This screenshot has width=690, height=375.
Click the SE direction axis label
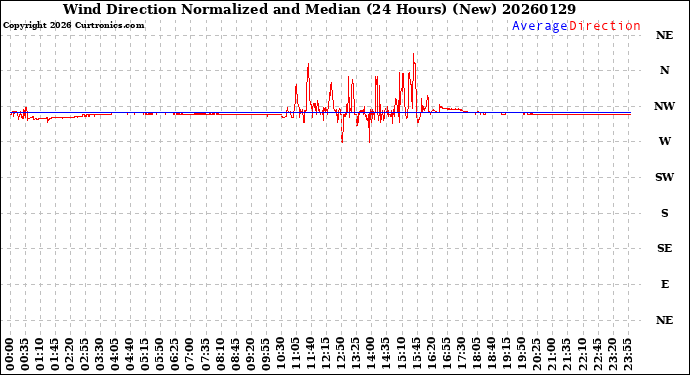[x=664, y=248]
